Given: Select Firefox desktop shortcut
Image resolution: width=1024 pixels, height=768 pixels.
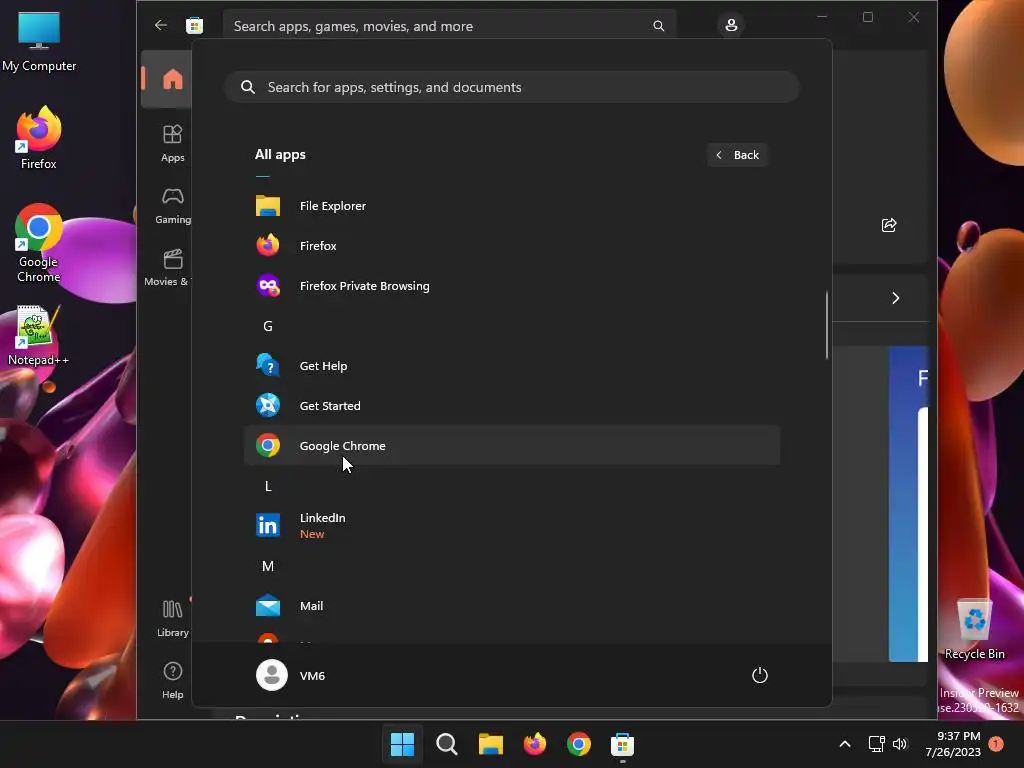Looking at the screenshot, I should (x=39, y=138).
